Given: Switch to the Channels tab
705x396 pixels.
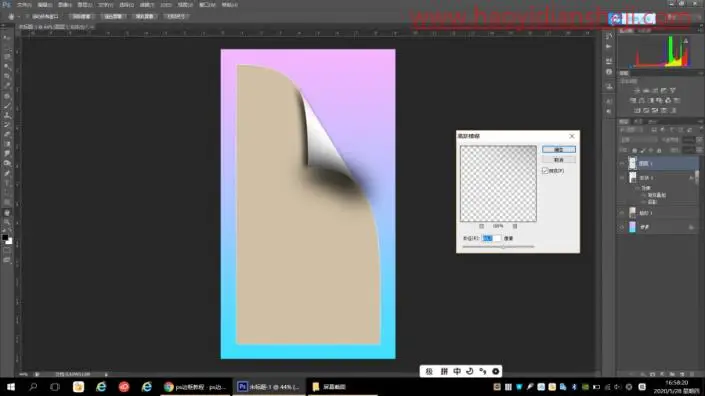Looking at the screenshot, I should [x=638, y=122].
